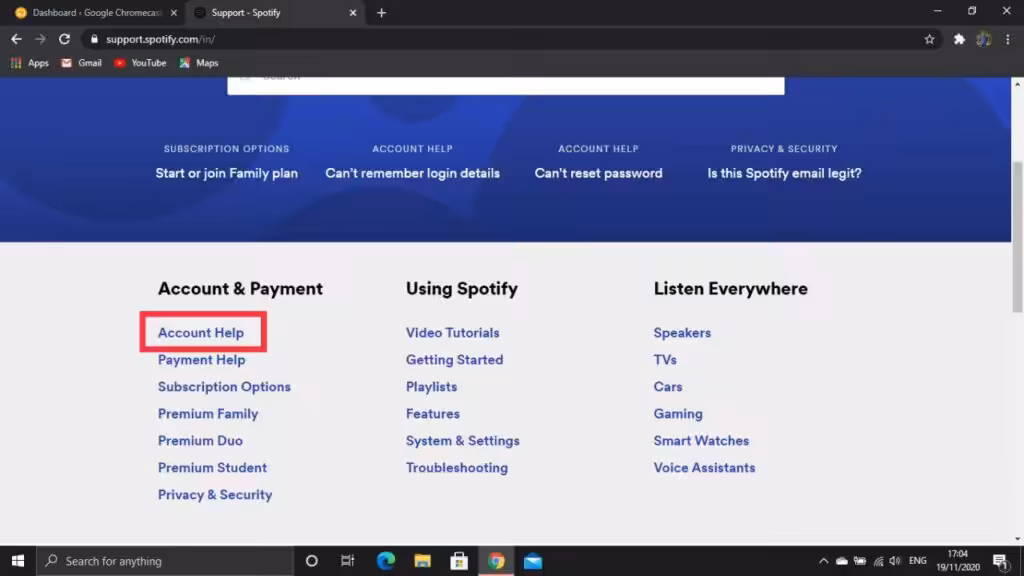Image resolution: width=1024 pixels, height=576 pixels.
Task: Open Subscription Options link
Action: (x=224, y=387)
